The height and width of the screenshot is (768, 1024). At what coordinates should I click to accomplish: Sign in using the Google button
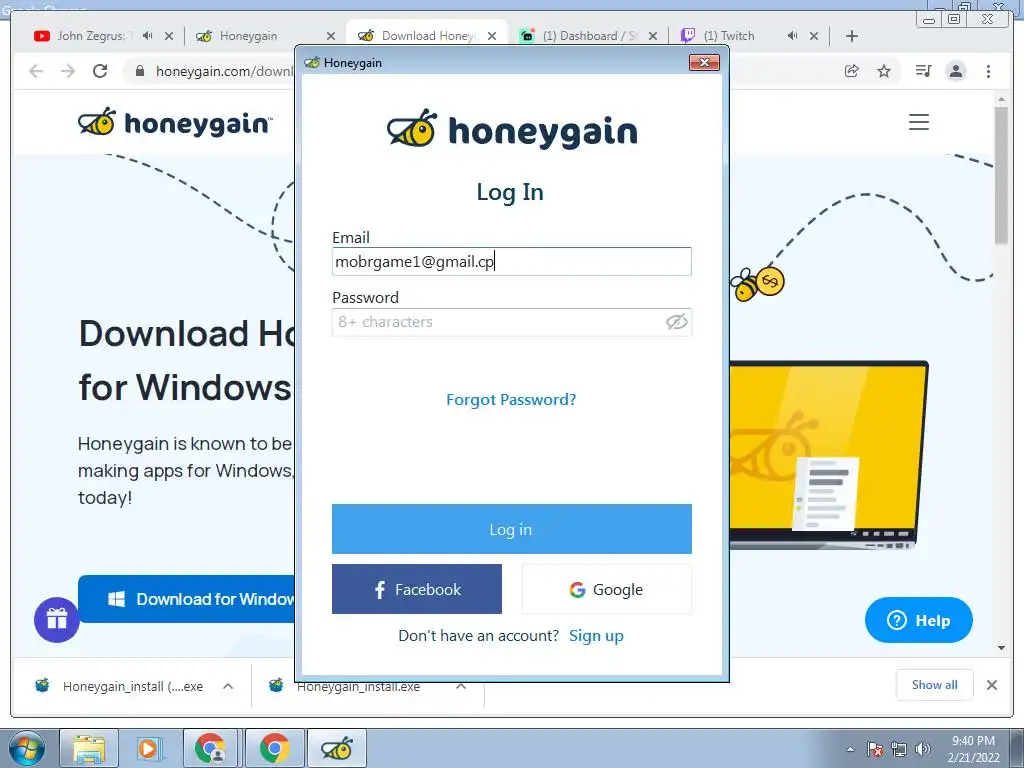(x=607, y=589)
